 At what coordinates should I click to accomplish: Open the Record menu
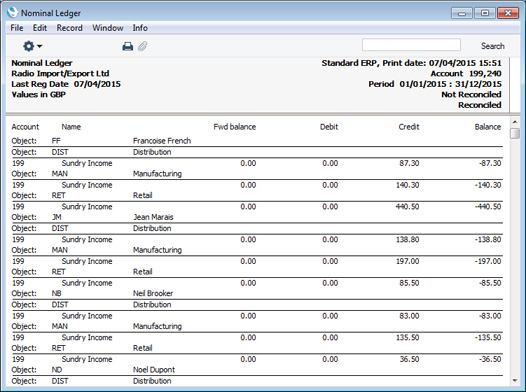click(x=69, y=28)
